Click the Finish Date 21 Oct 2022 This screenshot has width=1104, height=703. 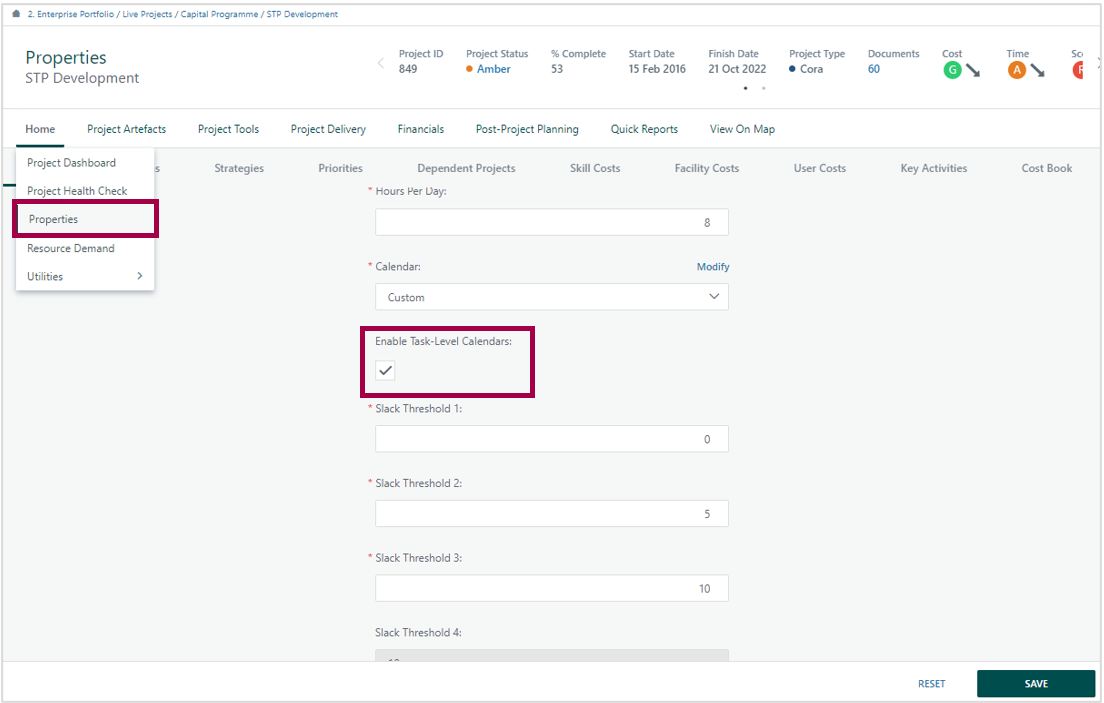tap(736, 69)
